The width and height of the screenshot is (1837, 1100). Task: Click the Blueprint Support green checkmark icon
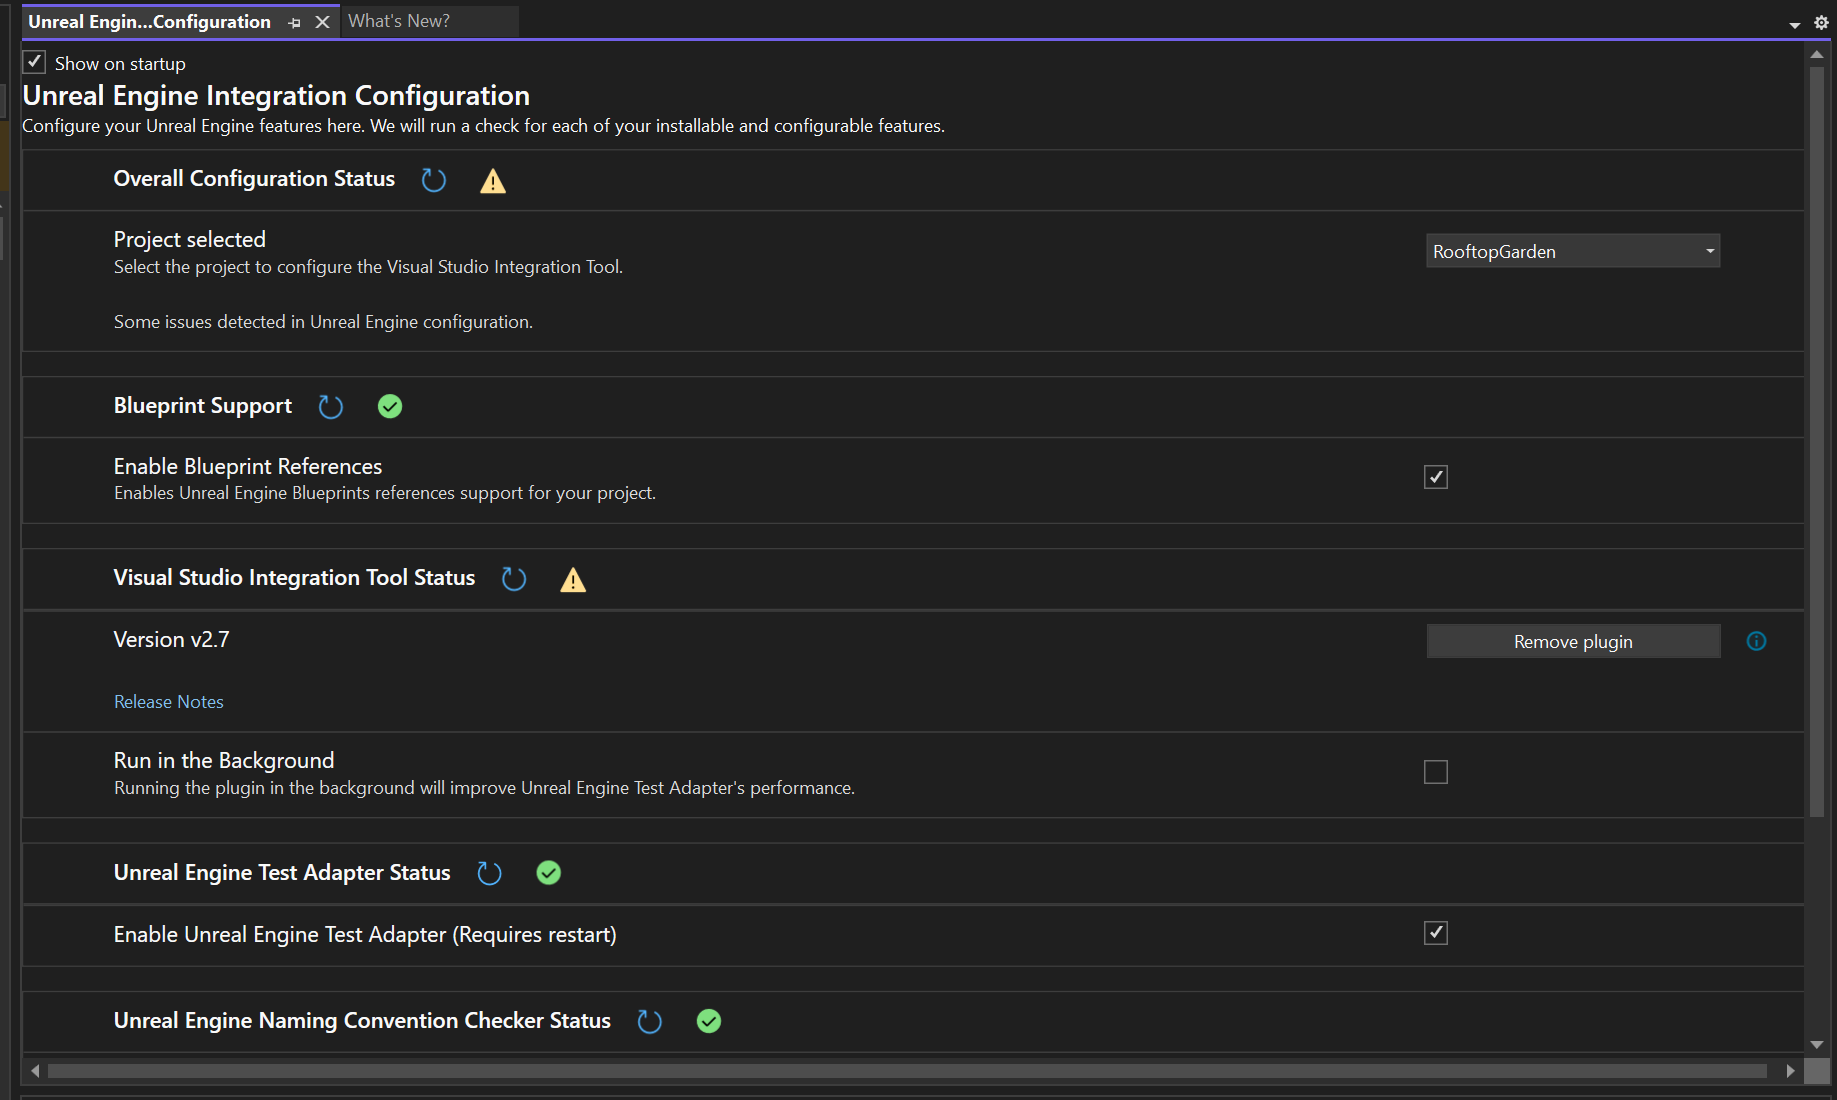coord(390,406)
